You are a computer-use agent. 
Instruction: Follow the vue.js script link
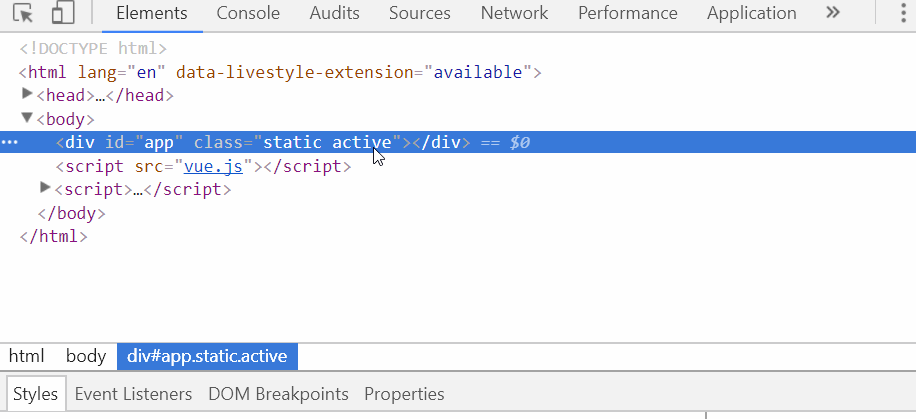click(x=213, y=167)
